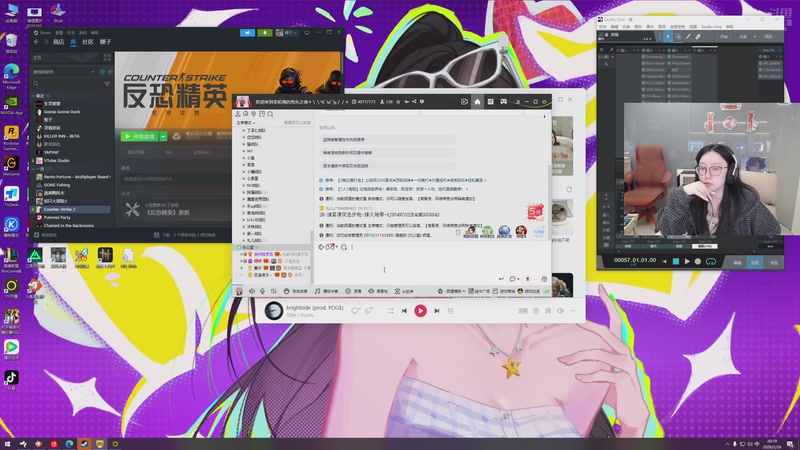800x450 pixels.
Task: Refresh the music player recommendation panel
Action: [569, 189]
